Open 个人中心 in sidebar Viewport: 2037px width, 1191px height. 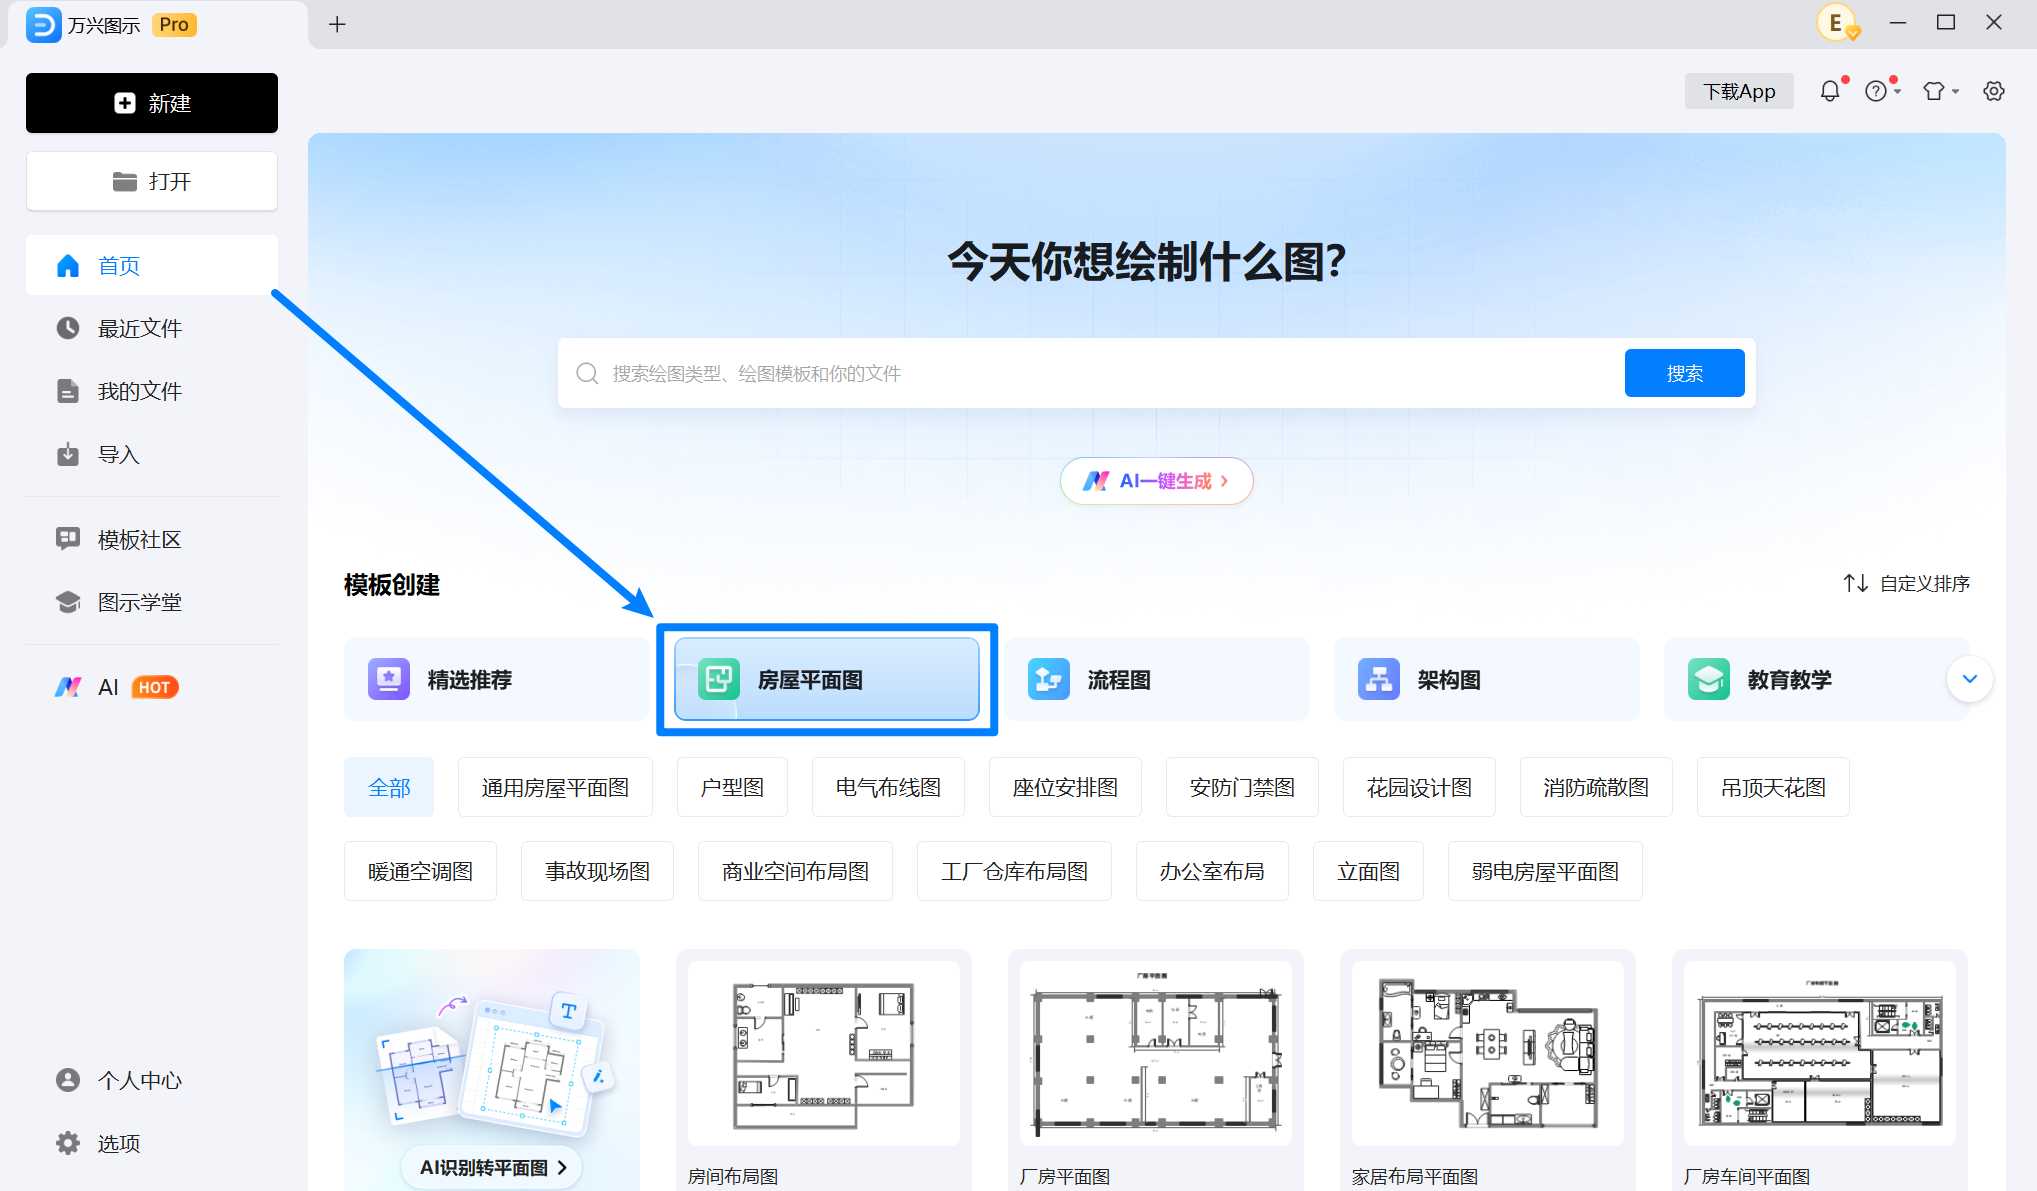pos(152,1080)
